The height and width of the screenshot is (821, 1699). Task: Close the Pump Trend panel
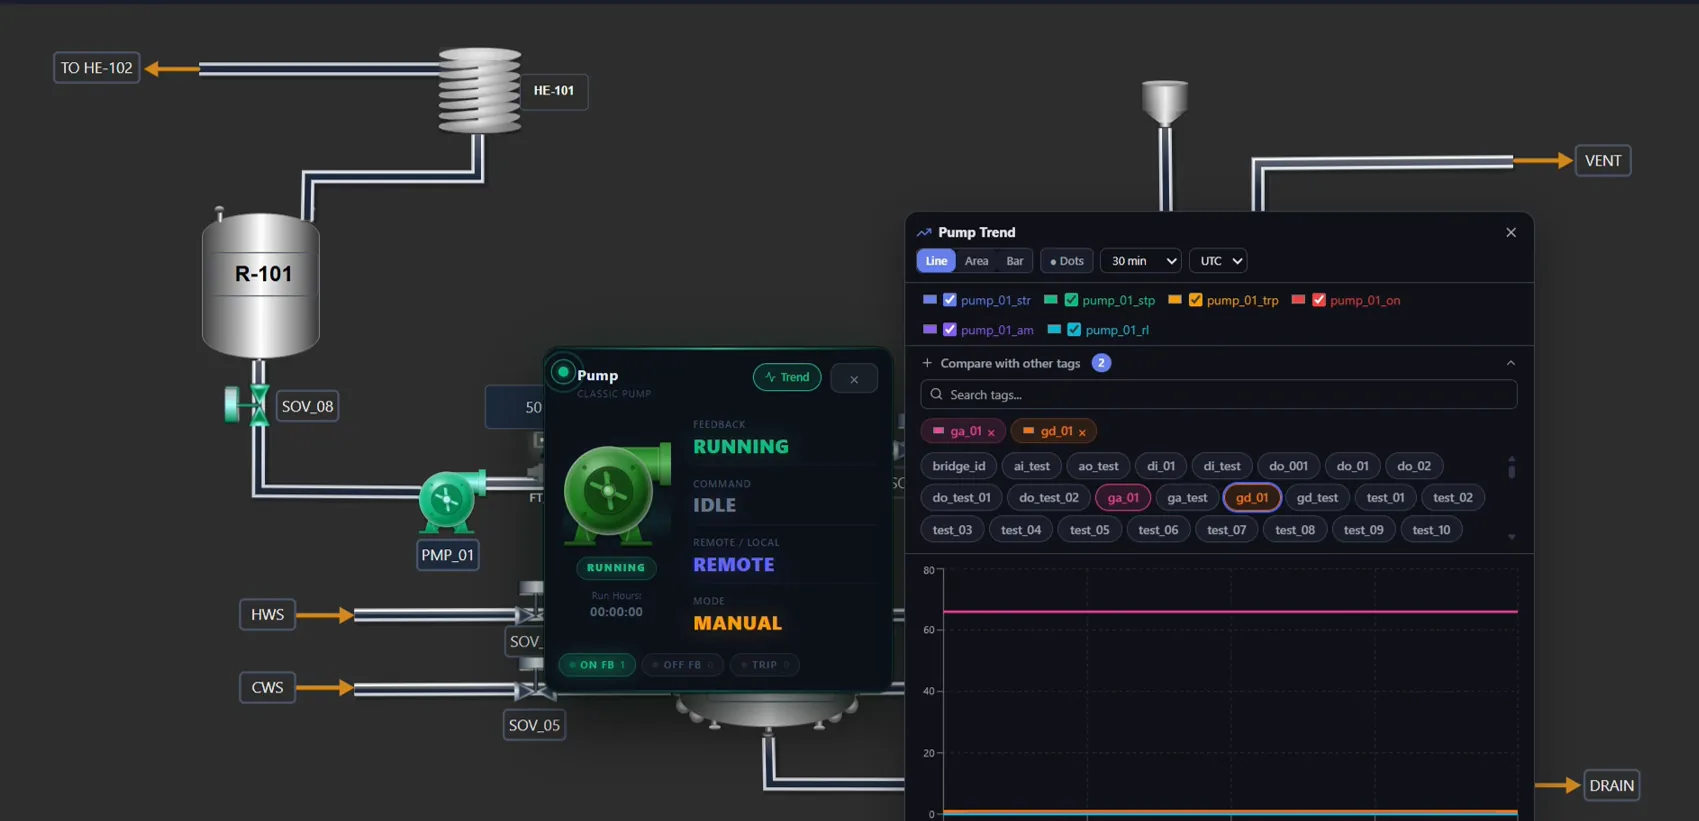(1511, 232)
